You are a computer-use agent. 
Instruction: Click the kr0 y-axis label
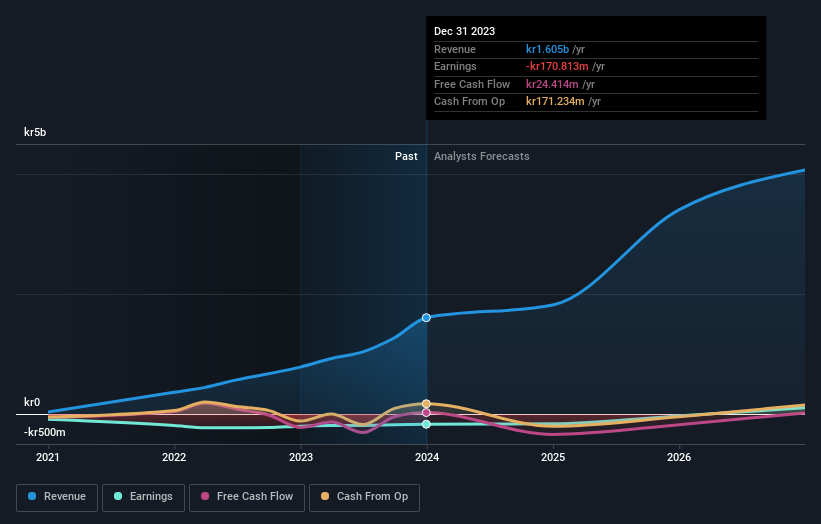pos(32,402)
